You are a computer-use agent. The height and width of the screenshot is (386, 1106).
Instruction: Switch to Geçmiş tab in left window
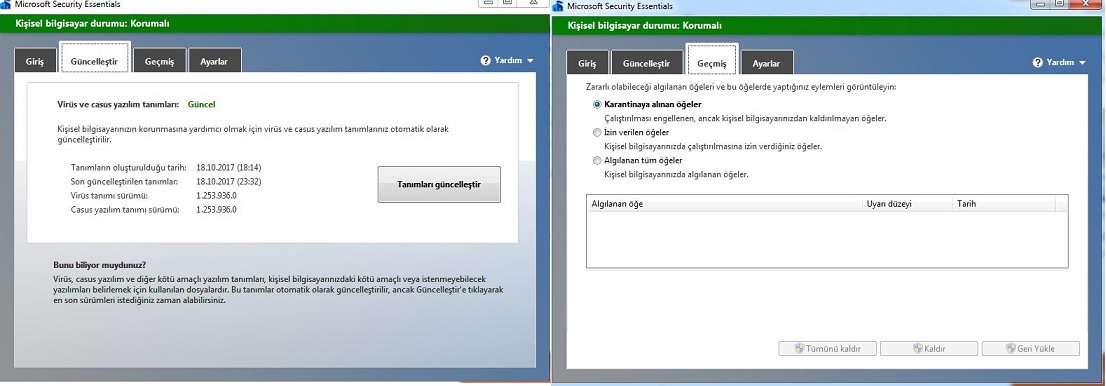tap(159, 61)
